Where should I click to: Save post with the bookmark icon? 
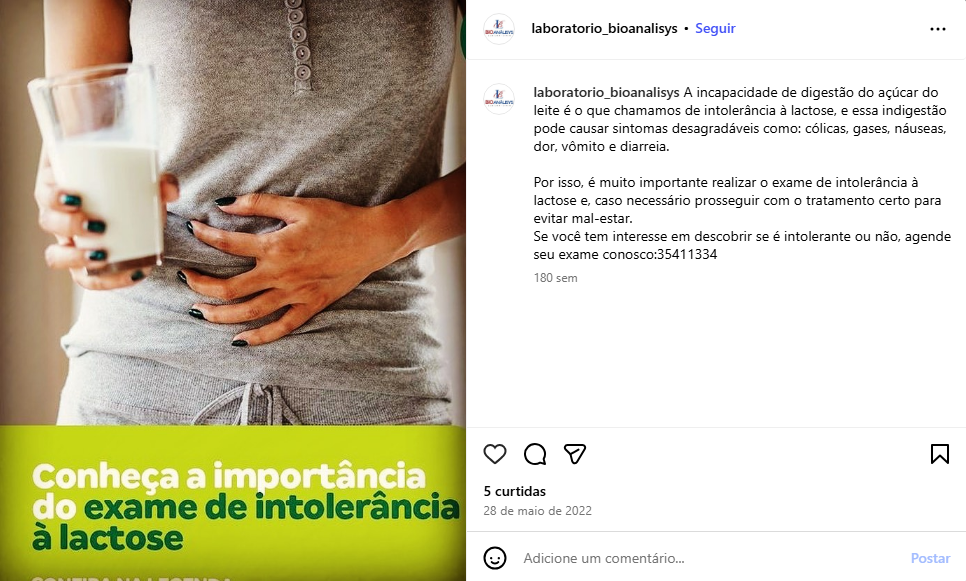(940, 454)
